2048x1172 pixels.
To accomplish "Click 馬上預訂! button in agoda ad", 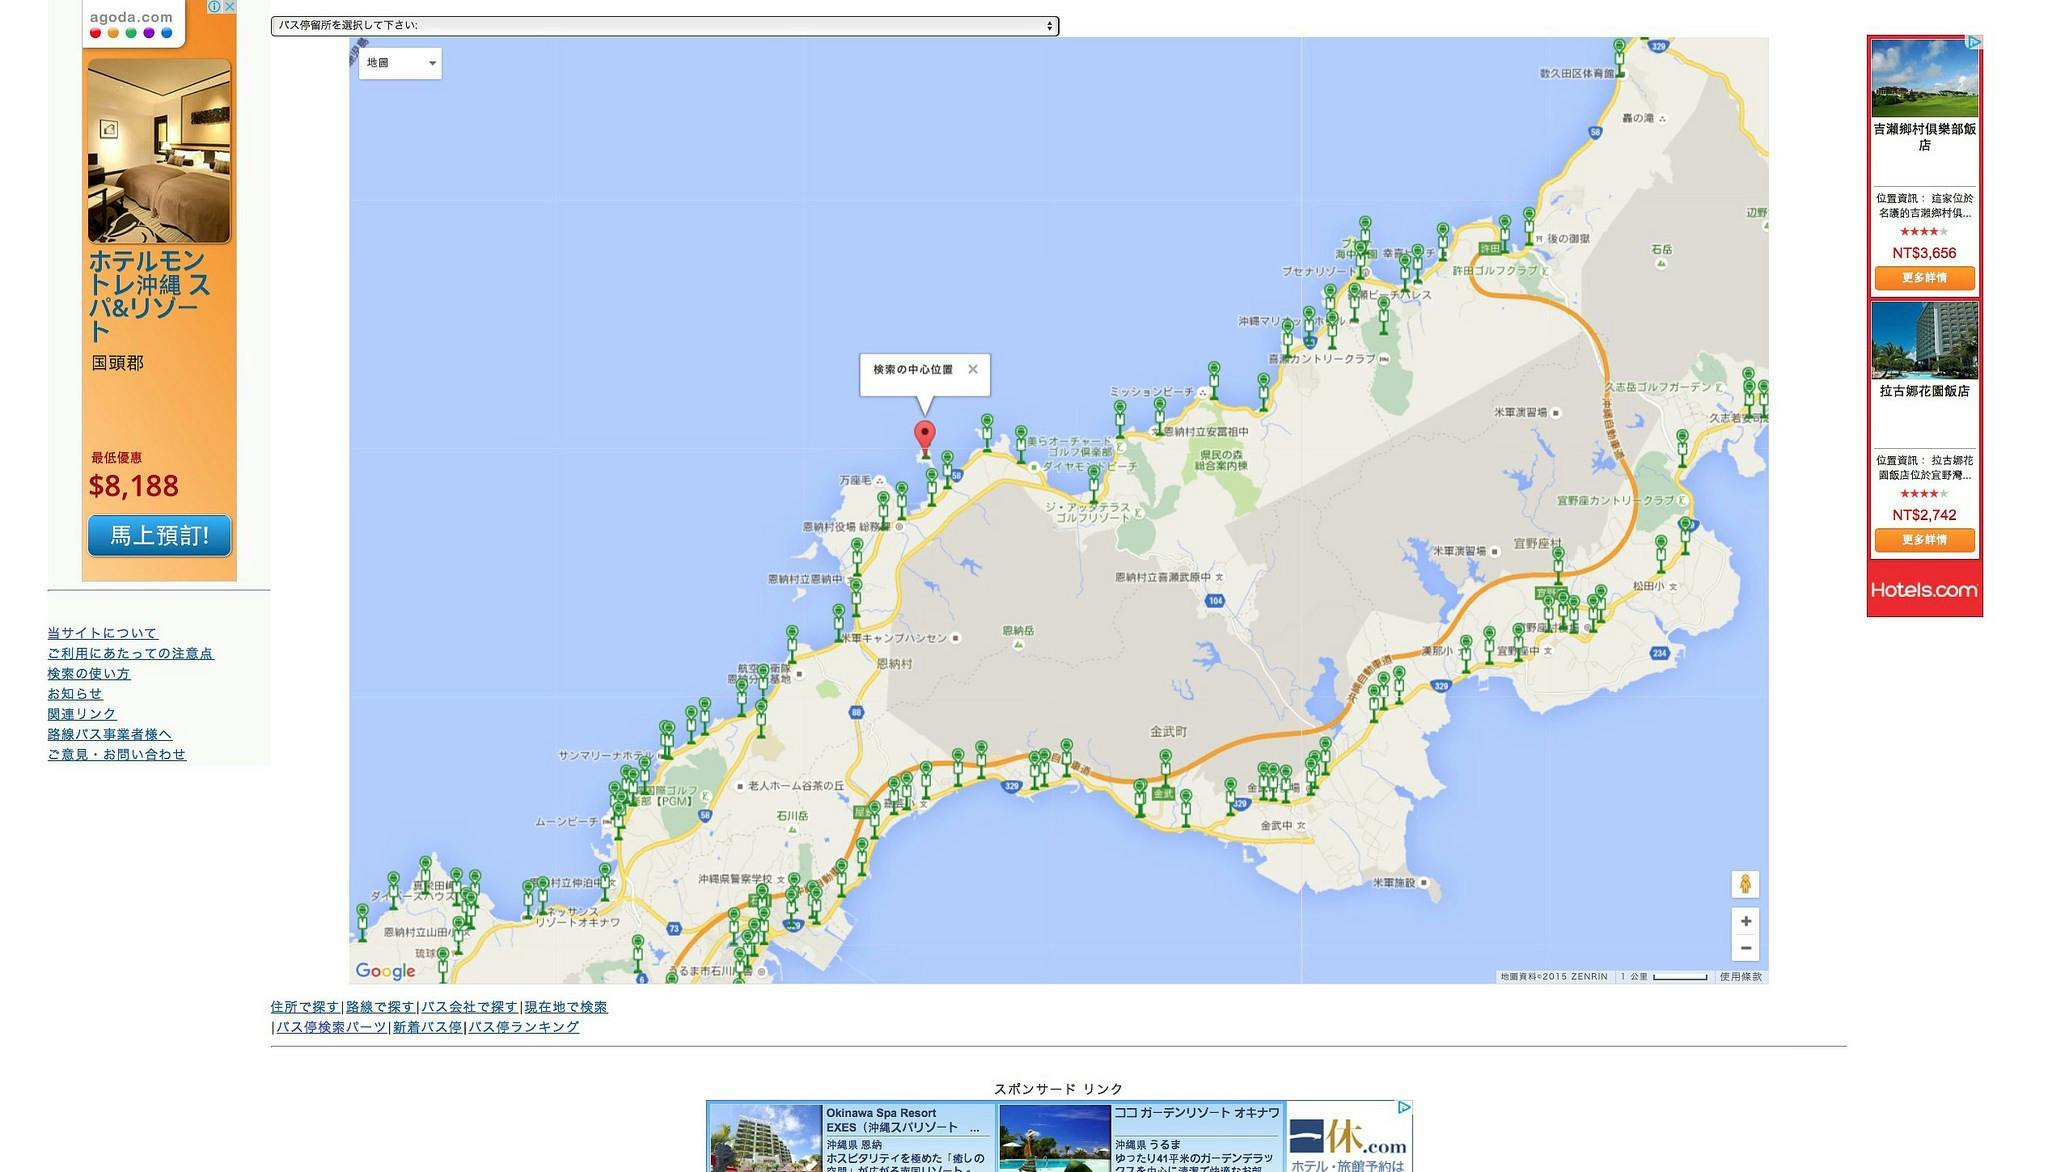I will [x=159, y=536].
